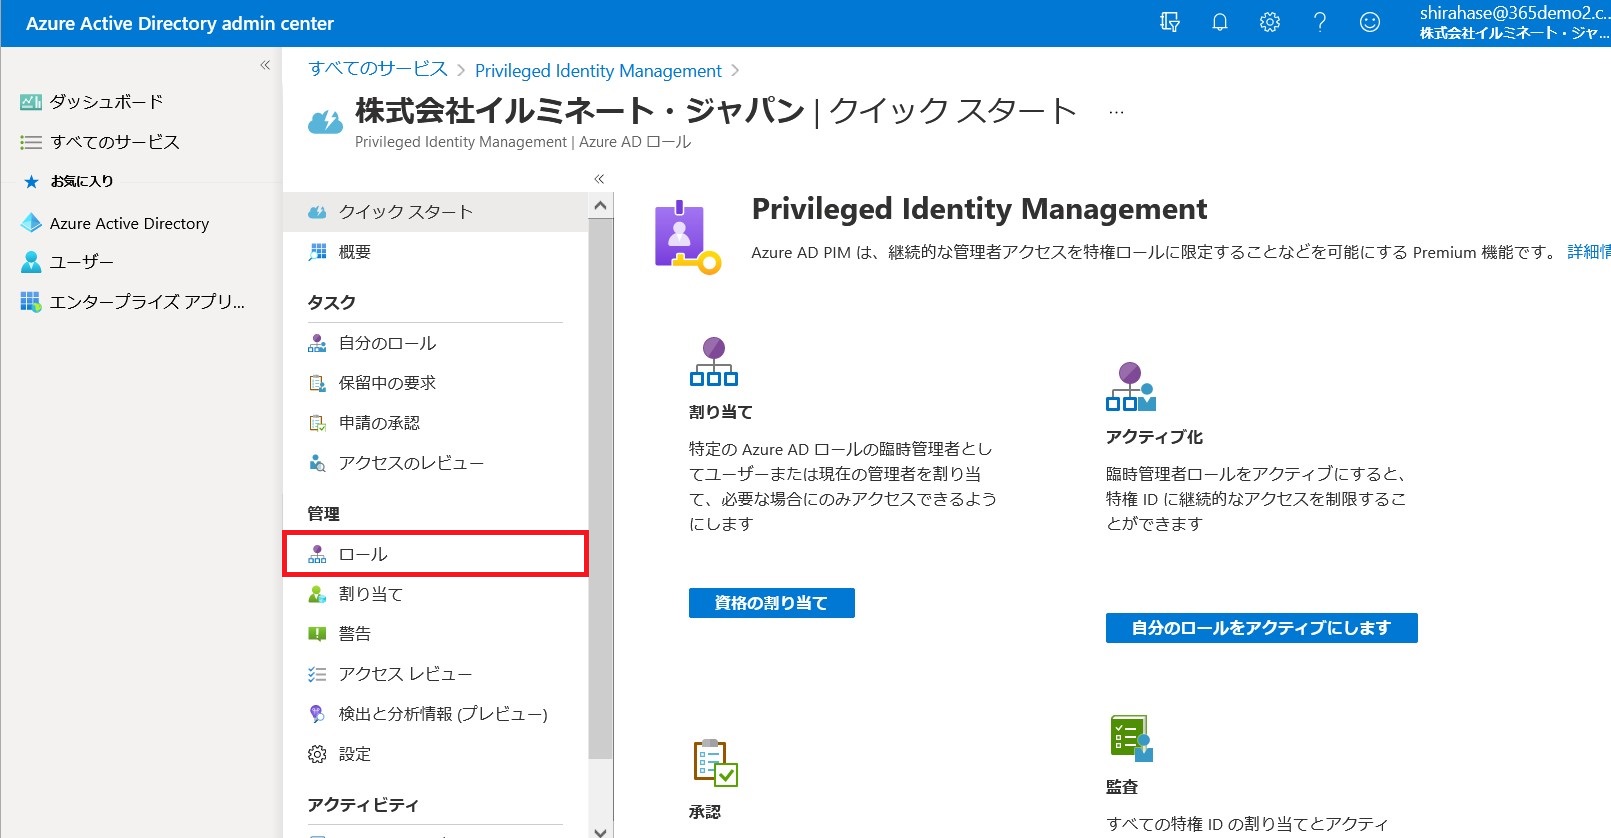The image size is (1611, 838).
Task: Click the エンタープライズ アプリ grid icon
Action: pos(31,301)
